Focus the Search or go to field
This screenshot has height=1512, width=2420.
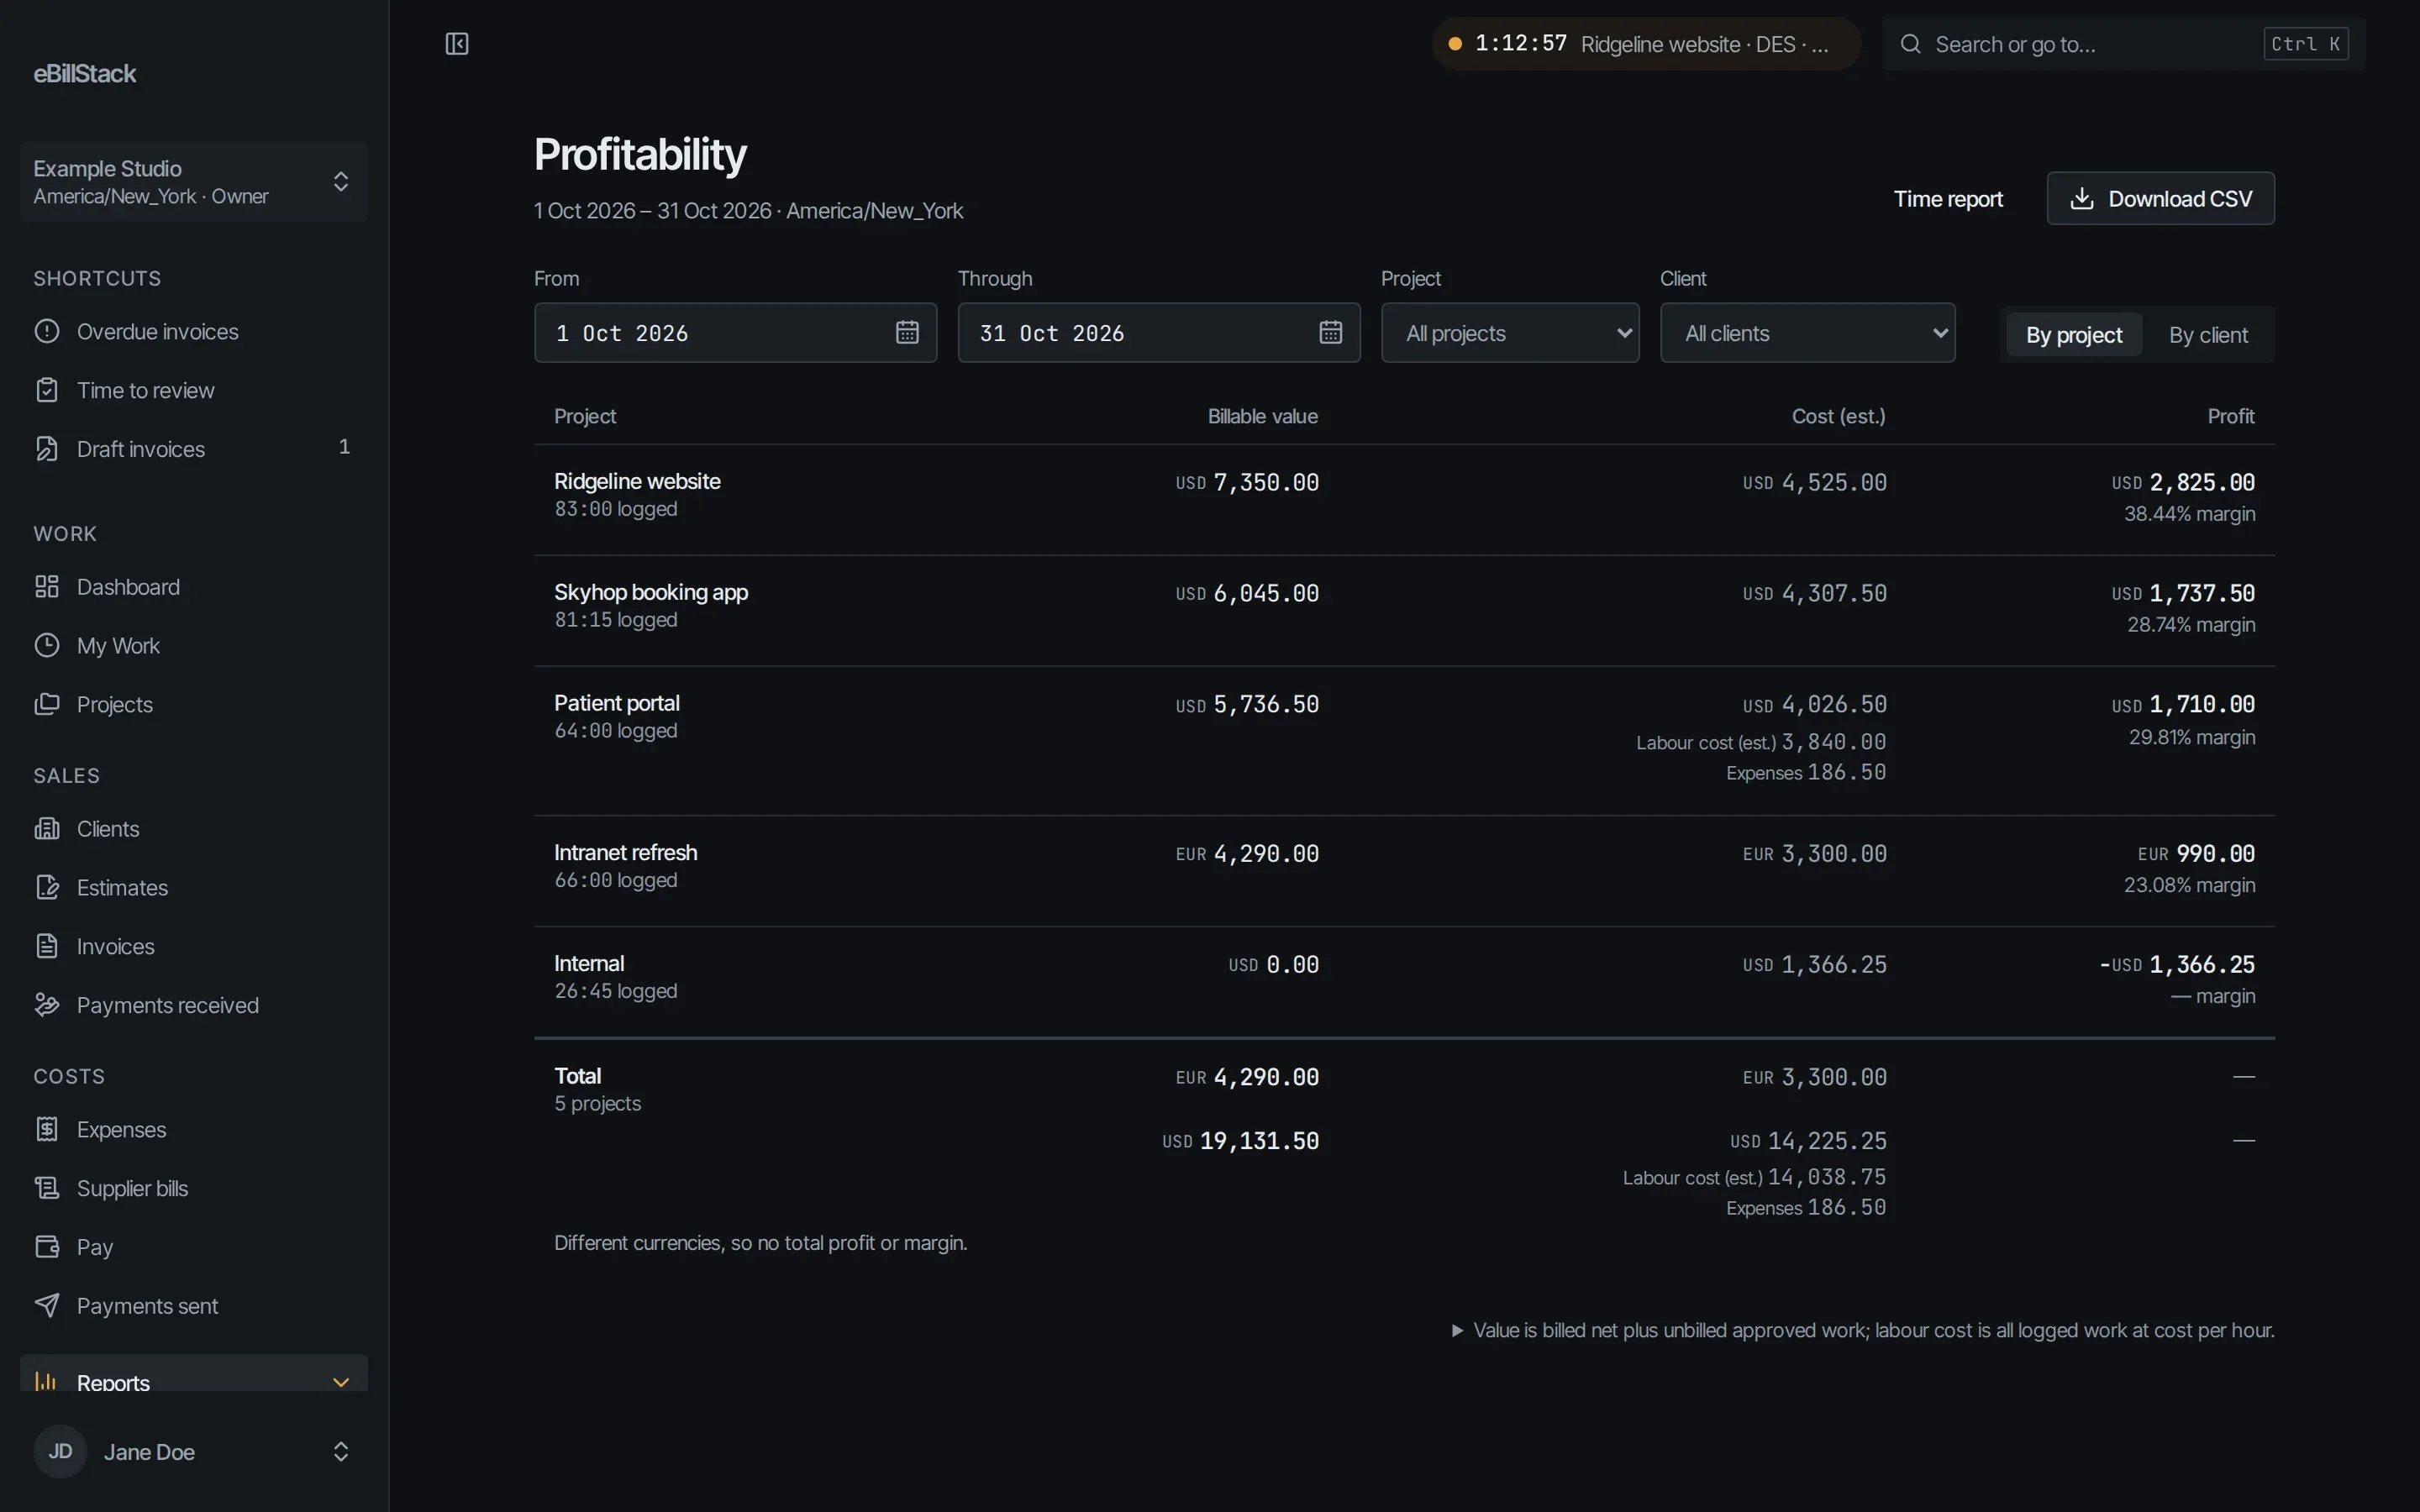pos(2123,44)
